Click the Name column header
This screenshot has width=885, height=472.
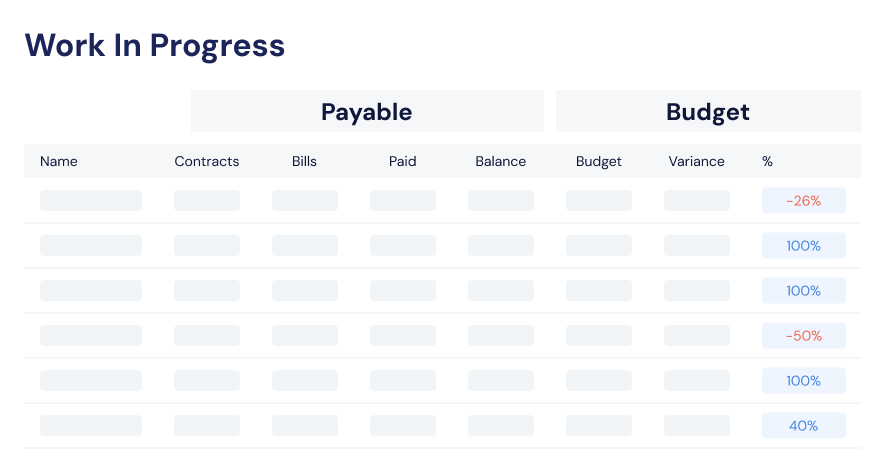(x=59, y=161)
